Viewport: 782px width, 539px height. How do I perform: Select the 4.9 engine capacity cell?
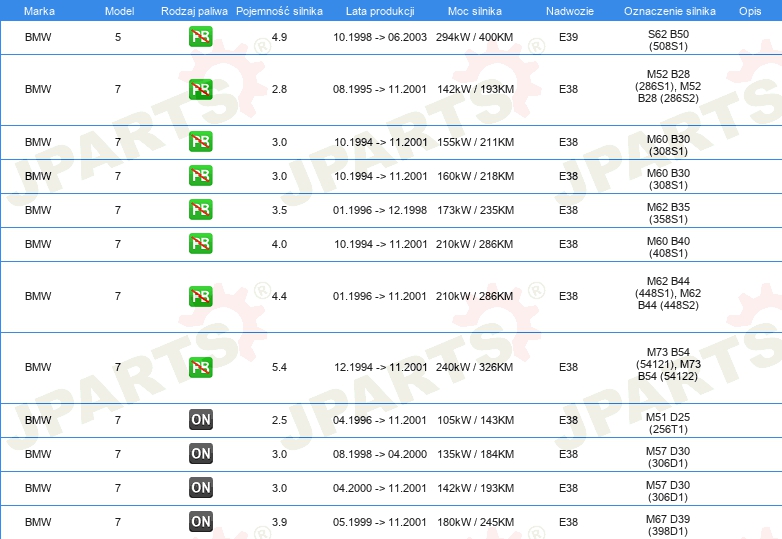279,37
